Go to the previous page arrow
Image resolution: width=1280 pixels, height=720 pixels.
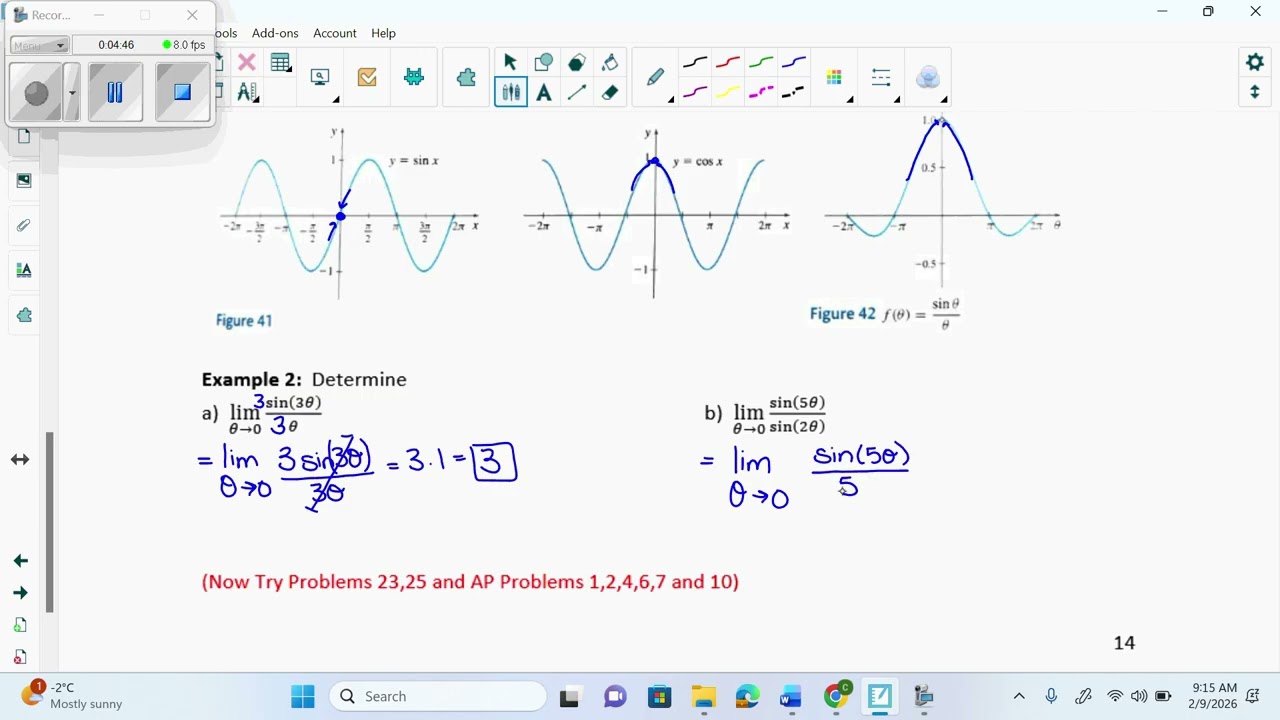pyautogui.click(x=20, y=561)
